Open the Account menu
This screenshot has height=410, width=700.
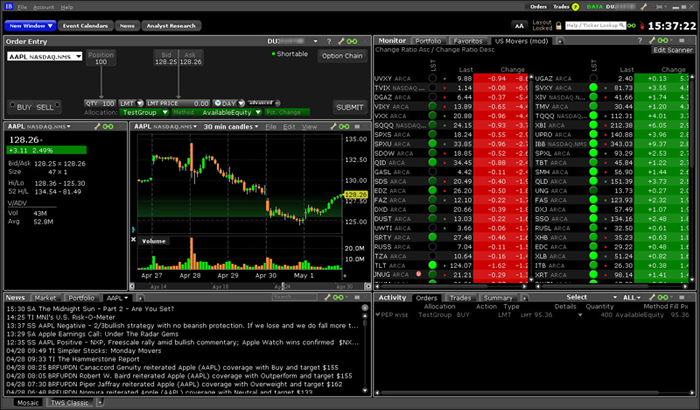(x=44, y=7)
